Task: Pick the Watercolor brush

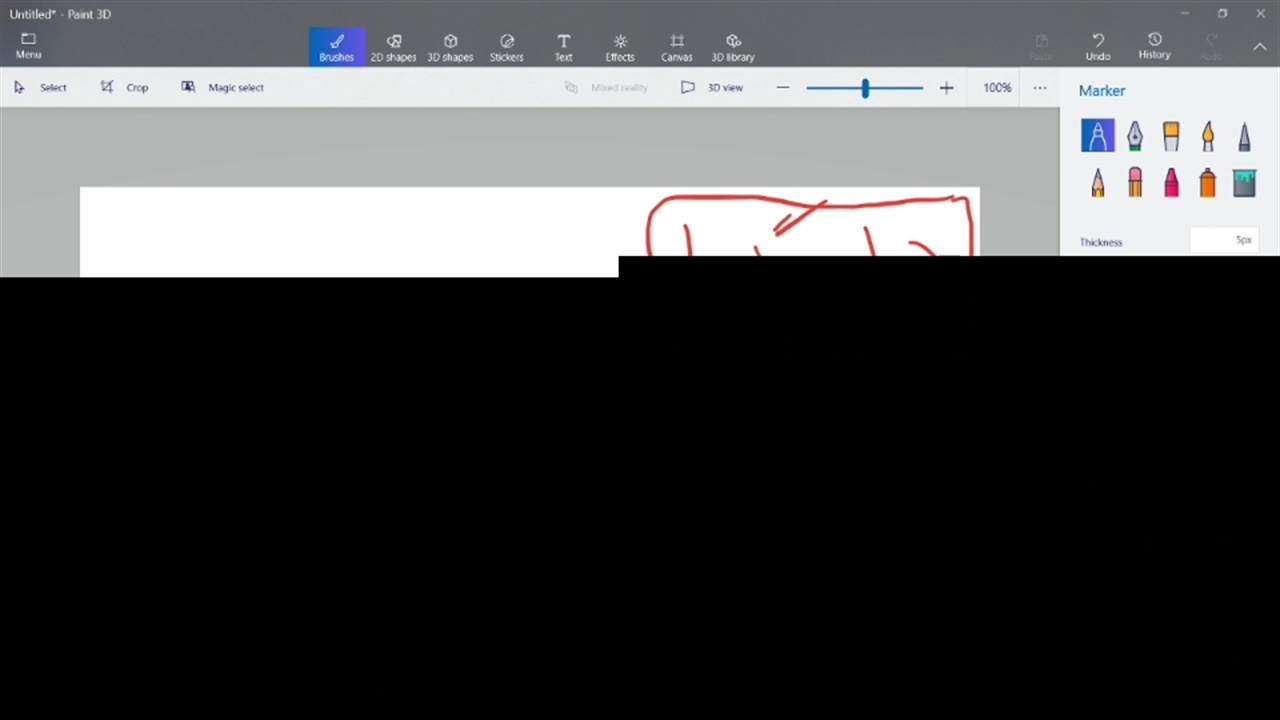Action: [x=1208, y=136]
